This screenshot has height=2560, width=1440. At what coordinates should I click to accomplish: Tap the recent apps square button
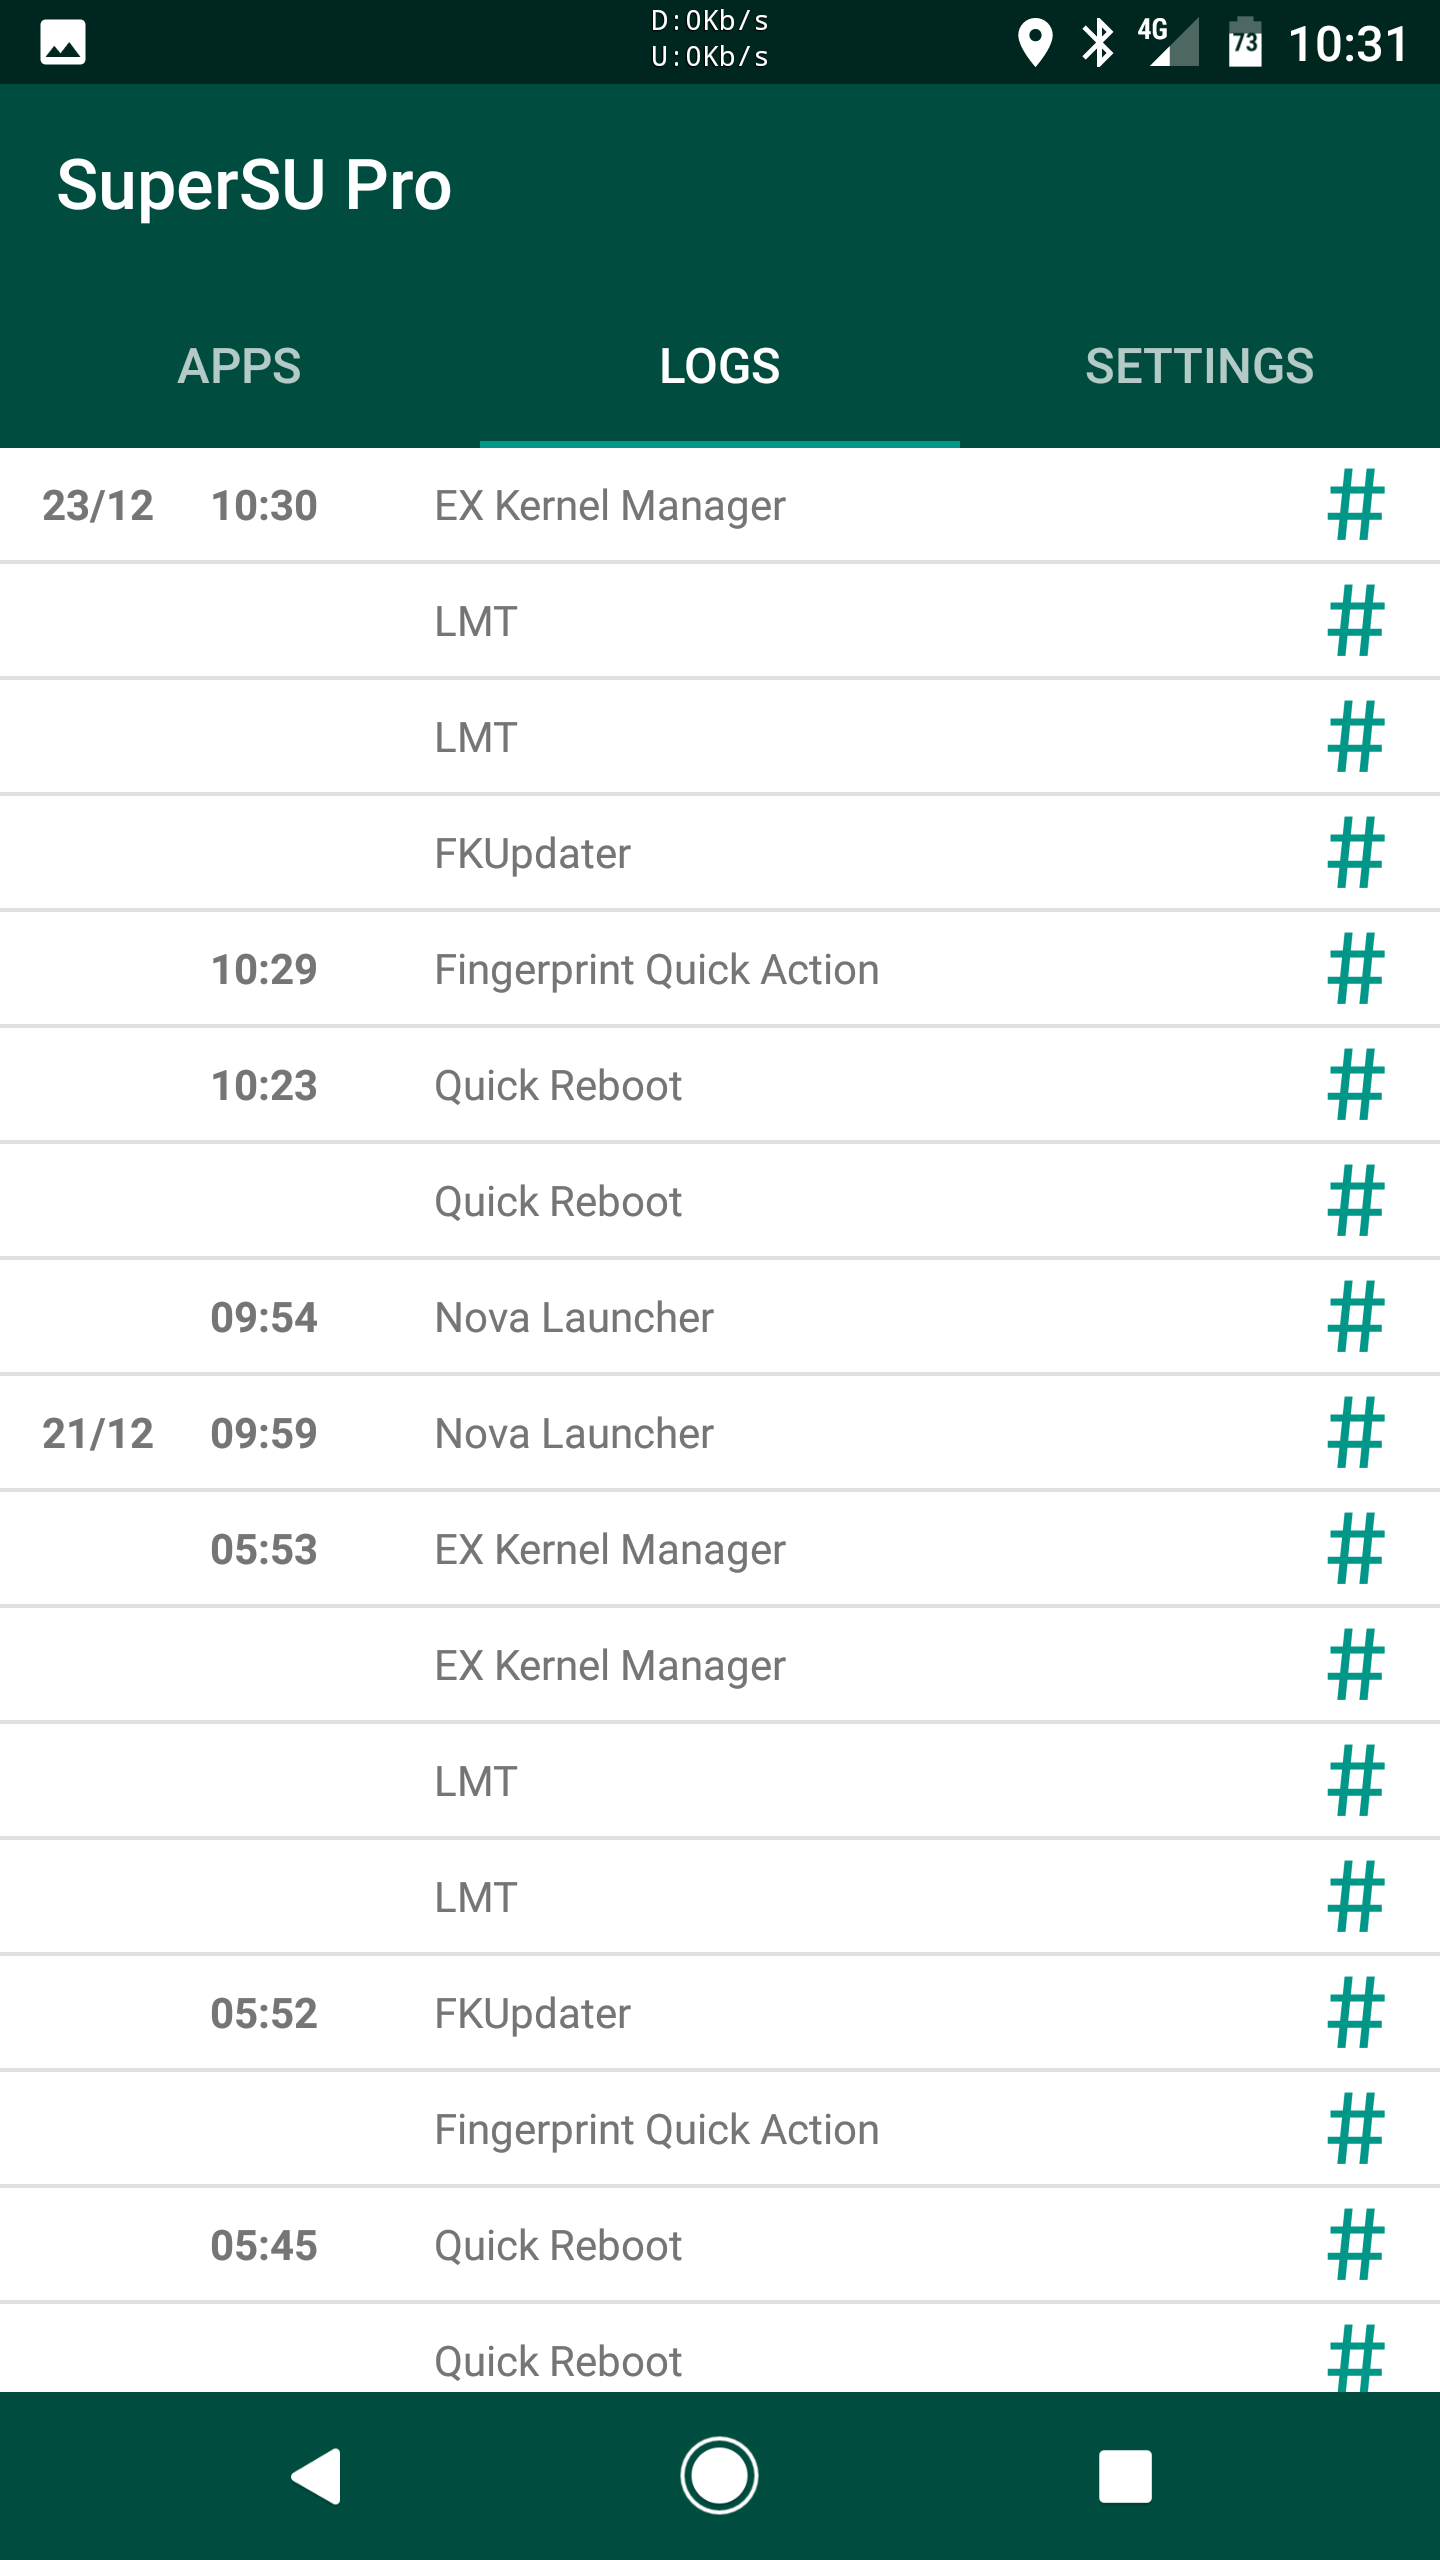point(1125,2476)
